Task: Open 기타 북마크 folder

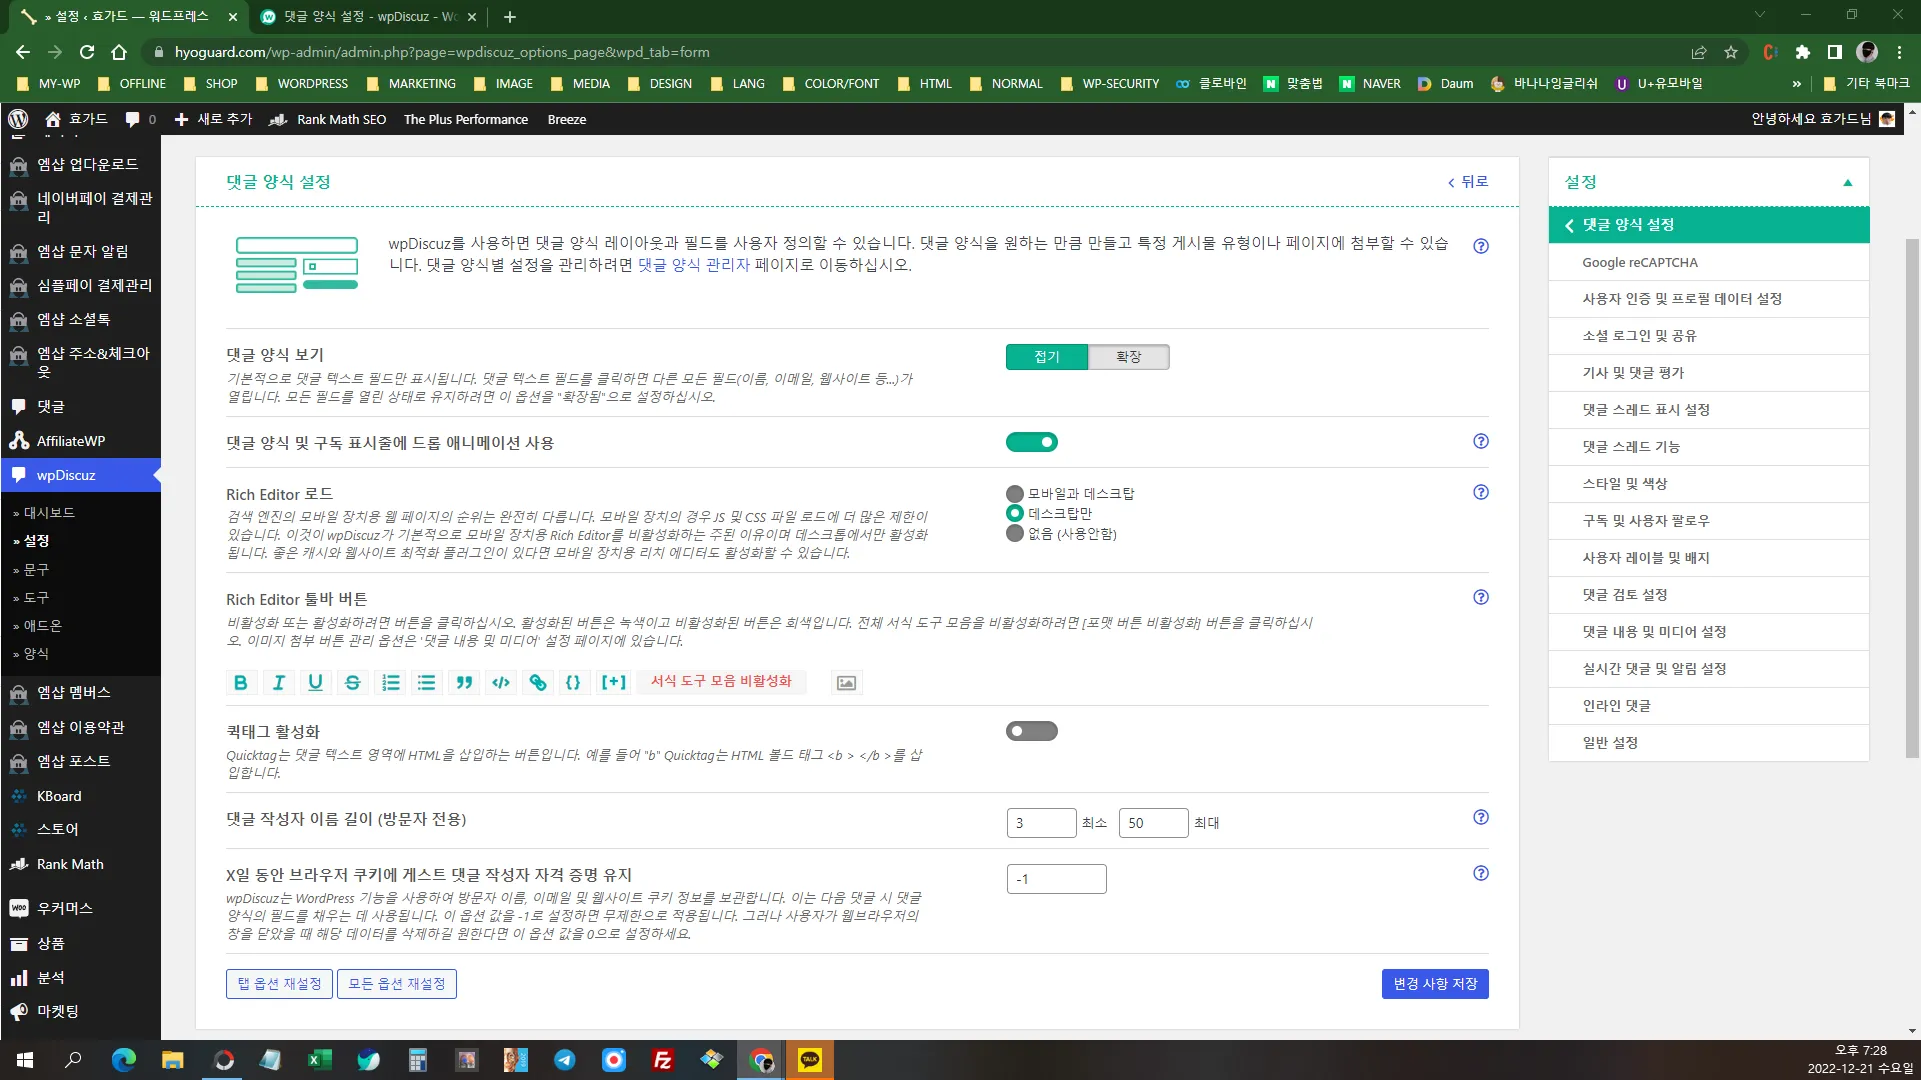Action: pos(1866,84)
